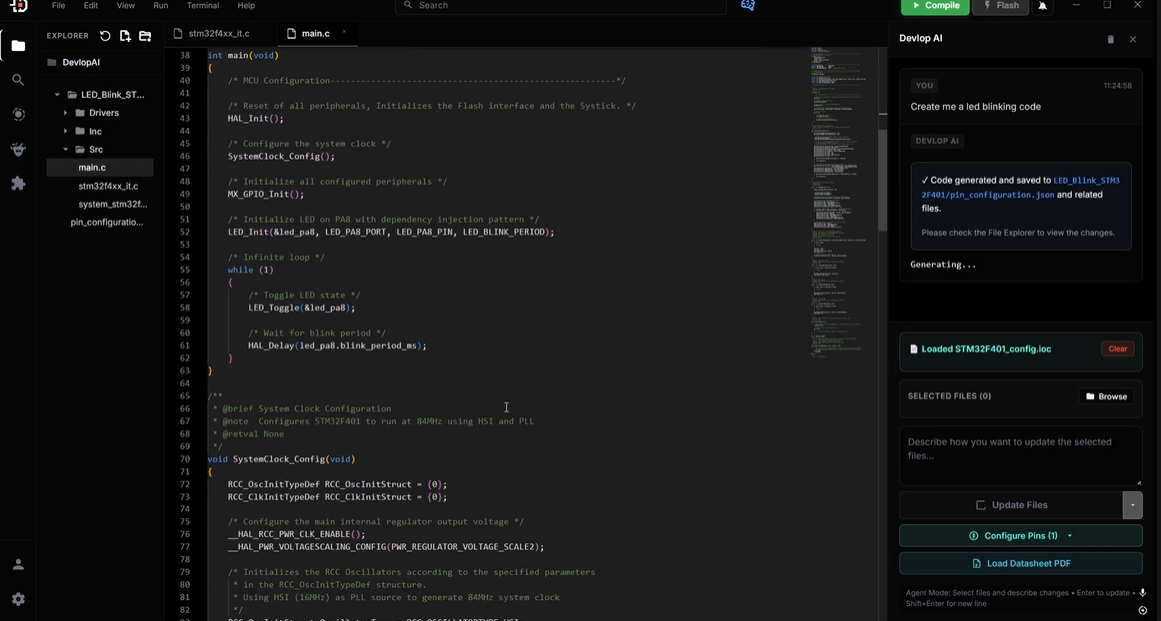Activate the microphone voice input

point(1143,593)
